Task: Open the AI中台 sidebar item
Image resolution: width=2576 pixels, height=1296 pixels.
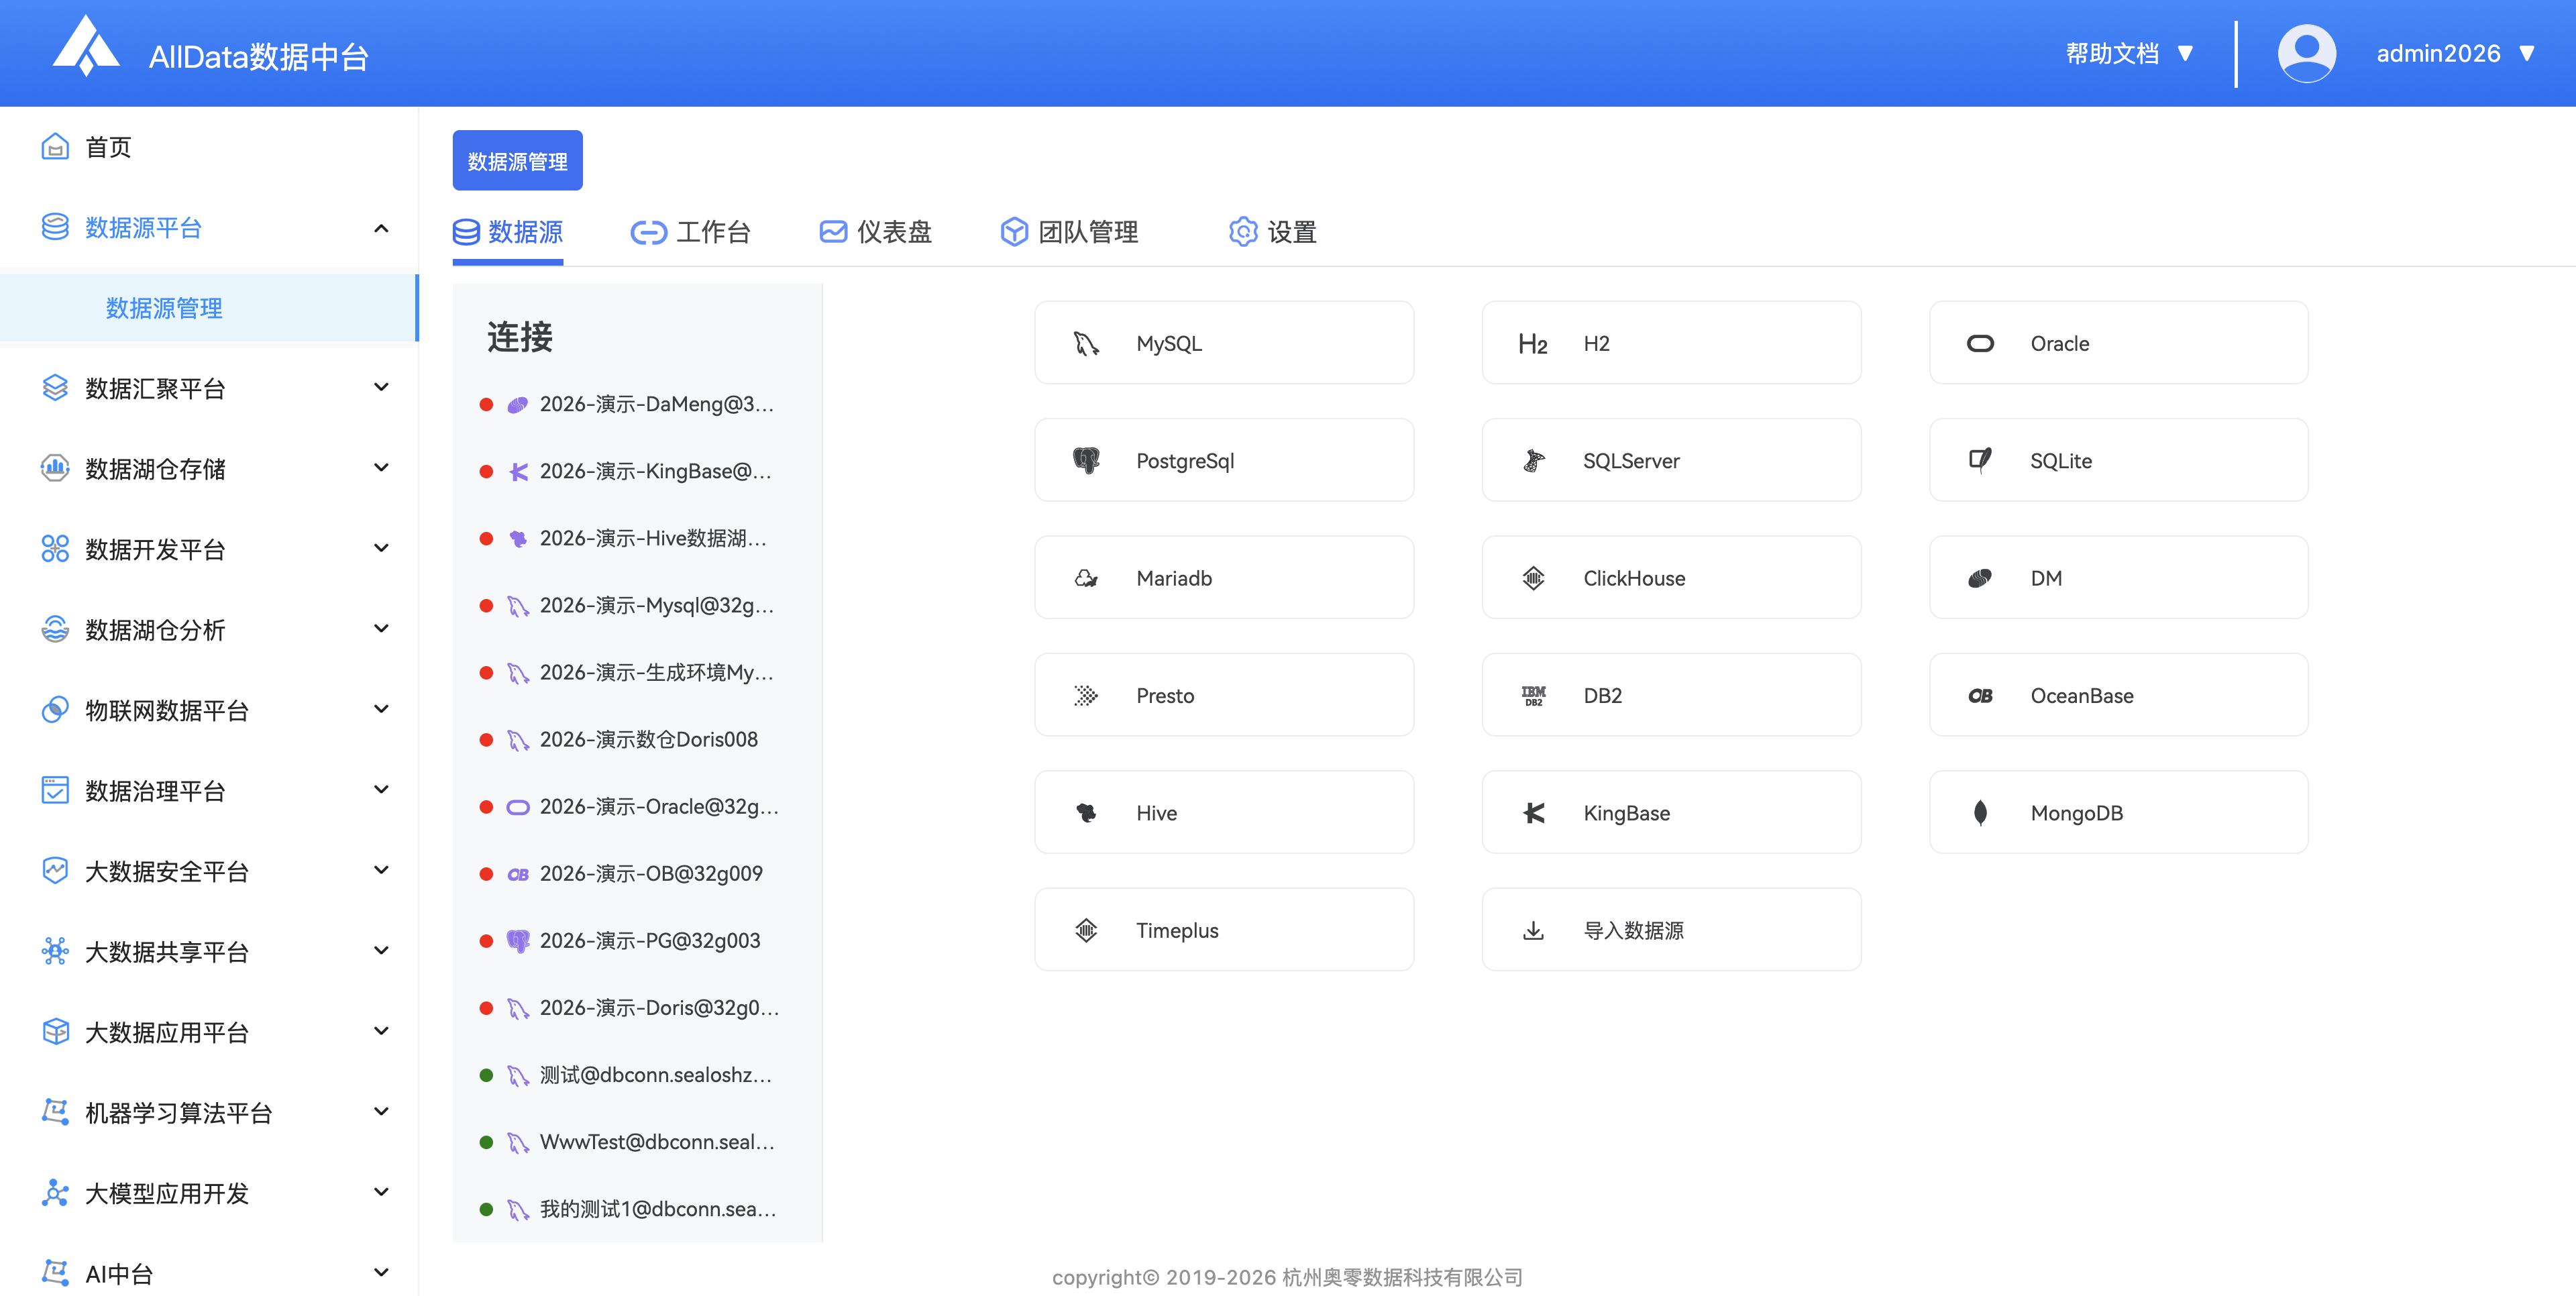Action: pyautogui.click(x=208, y=1273)
